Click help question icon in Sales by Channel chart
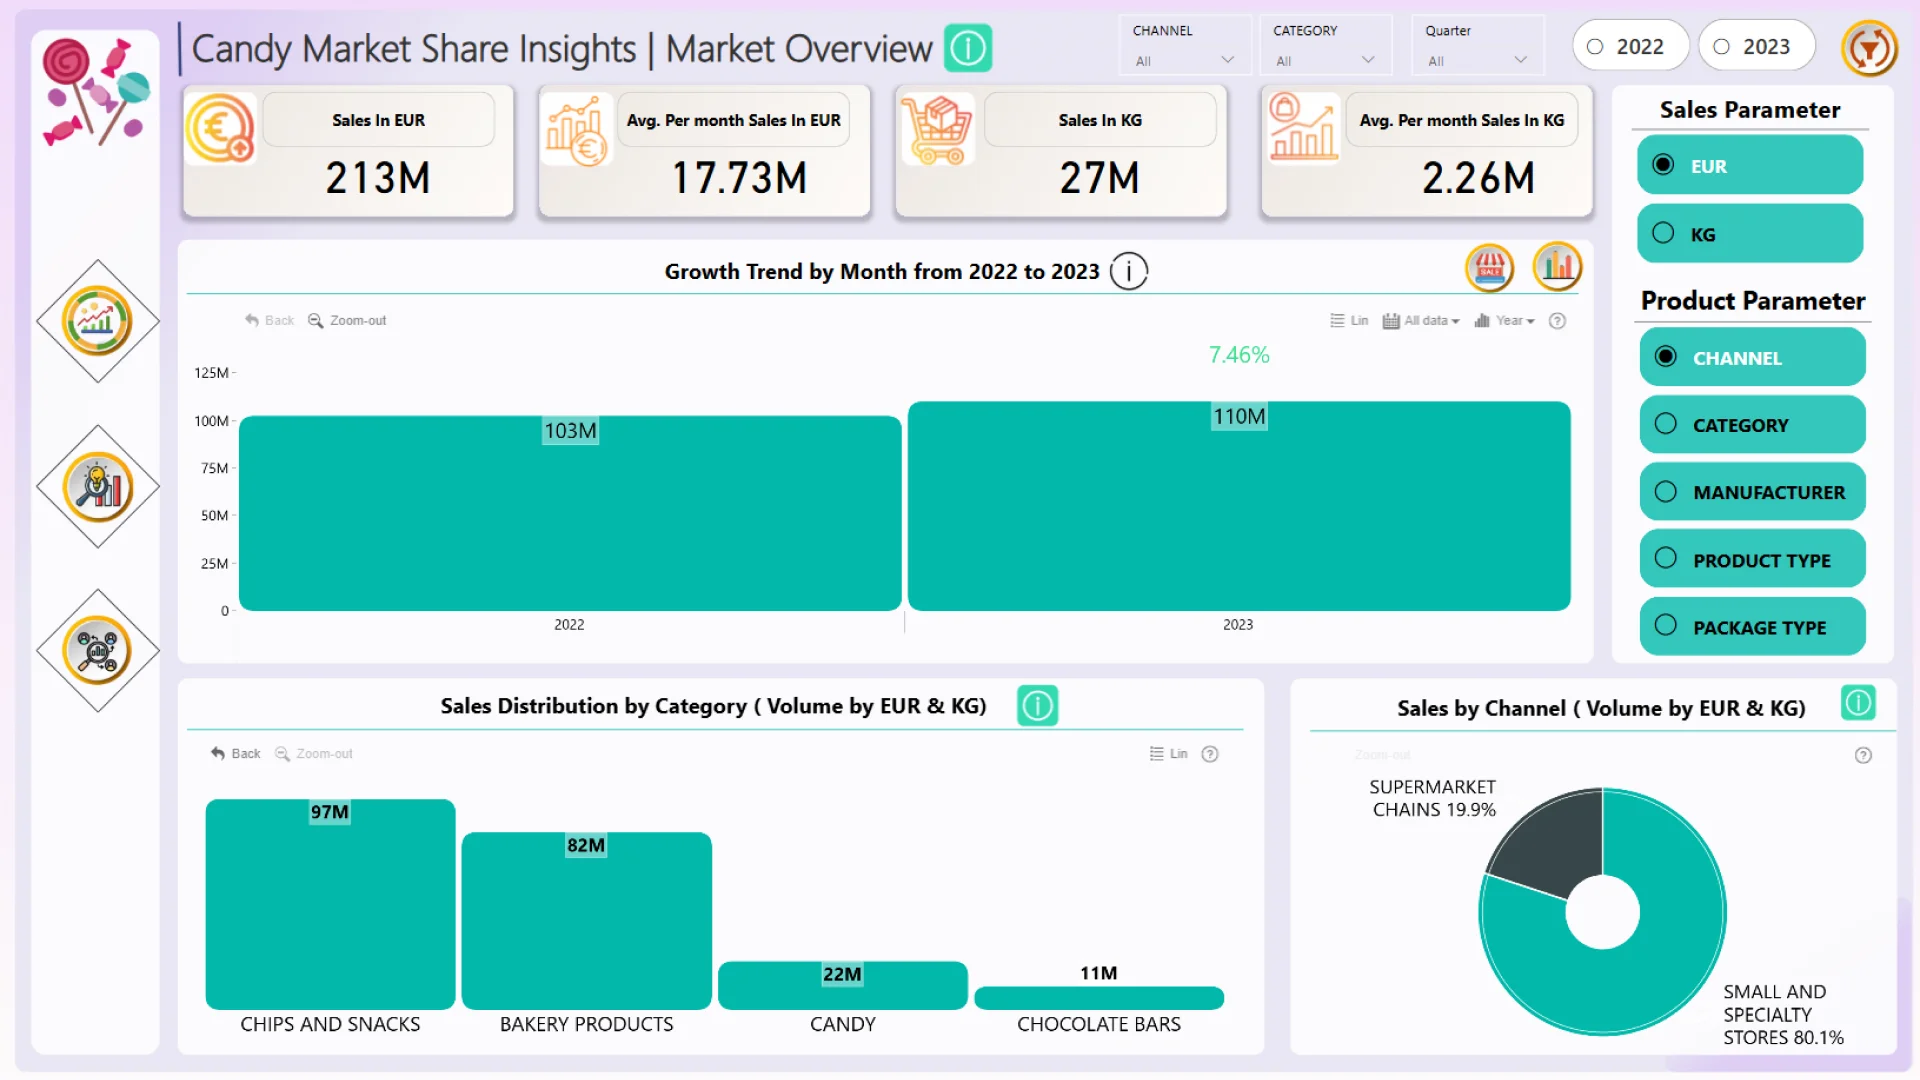 click(x=1863, y=756)
